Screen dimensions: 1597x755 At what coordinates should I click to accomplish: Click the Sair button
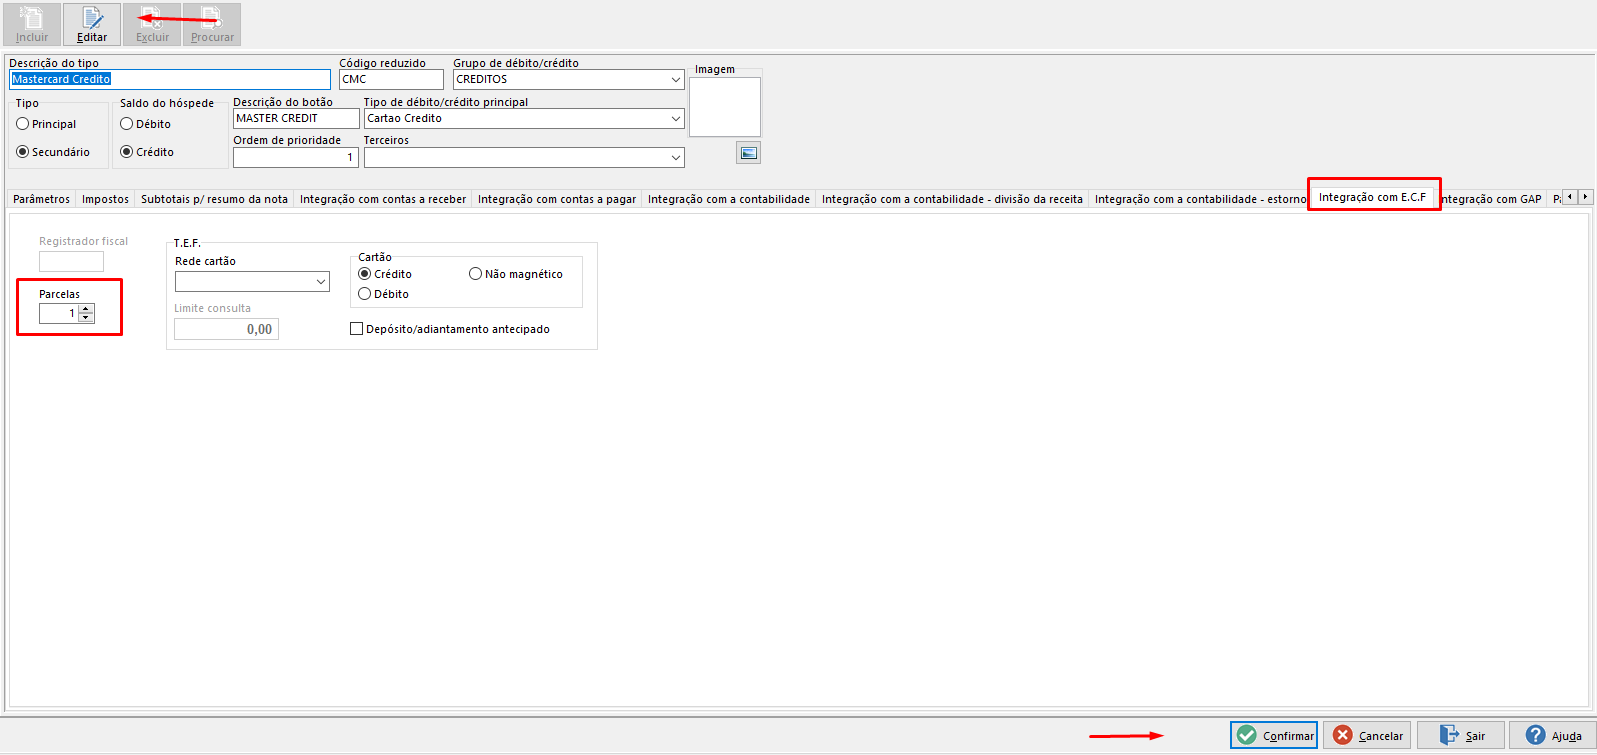(1460, 735)
